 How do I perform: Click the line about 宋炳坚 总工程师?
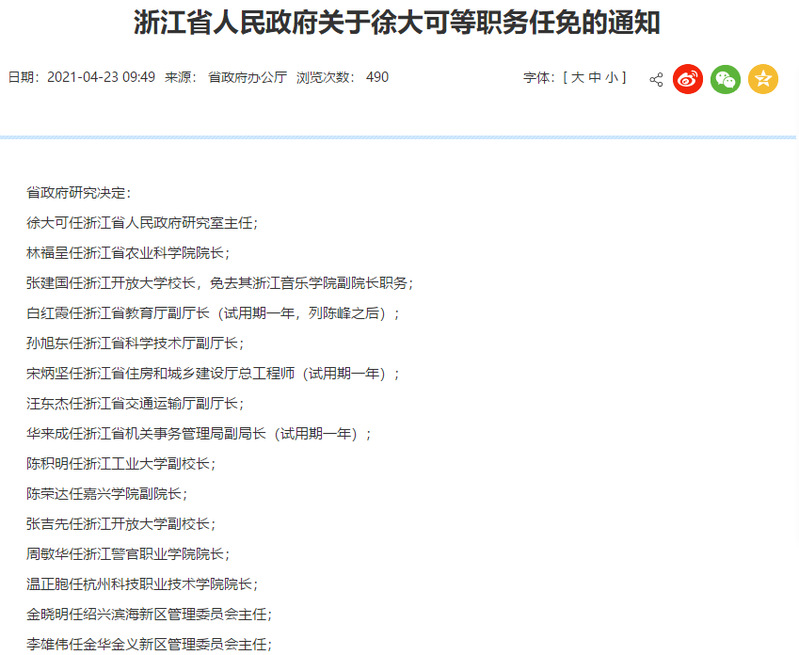click(212, 373)
